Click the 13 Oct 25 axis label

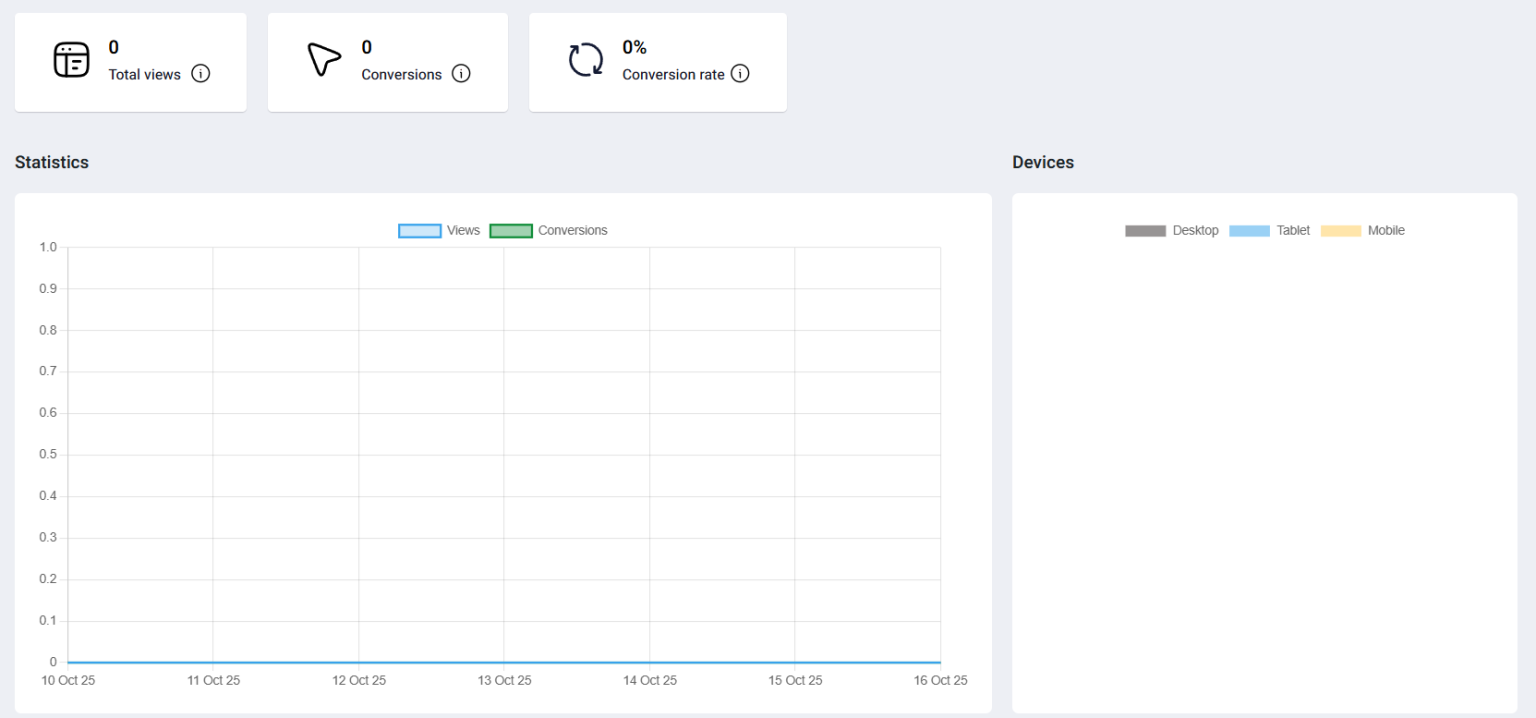(504, 681)
